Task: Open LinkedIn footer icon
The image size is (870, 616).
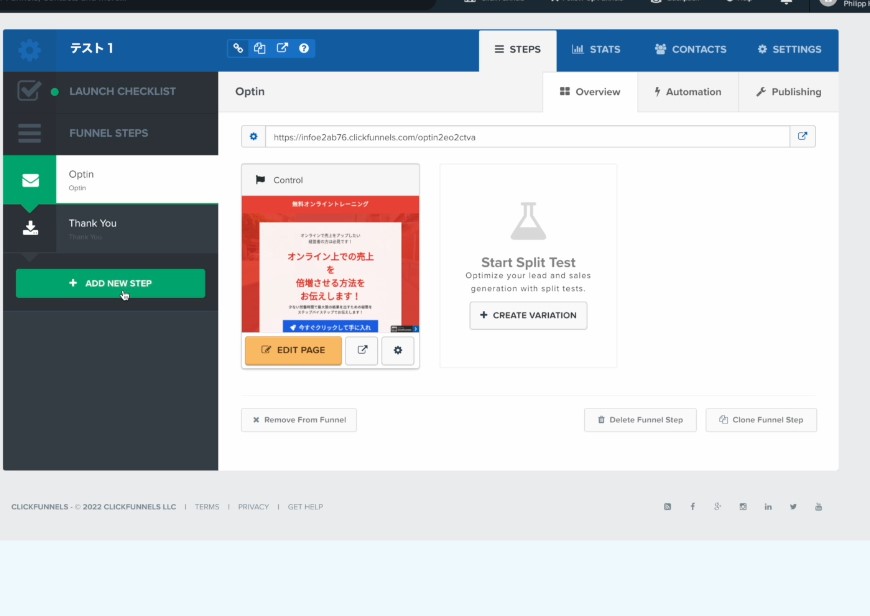Action: click(x=768, y=507)
